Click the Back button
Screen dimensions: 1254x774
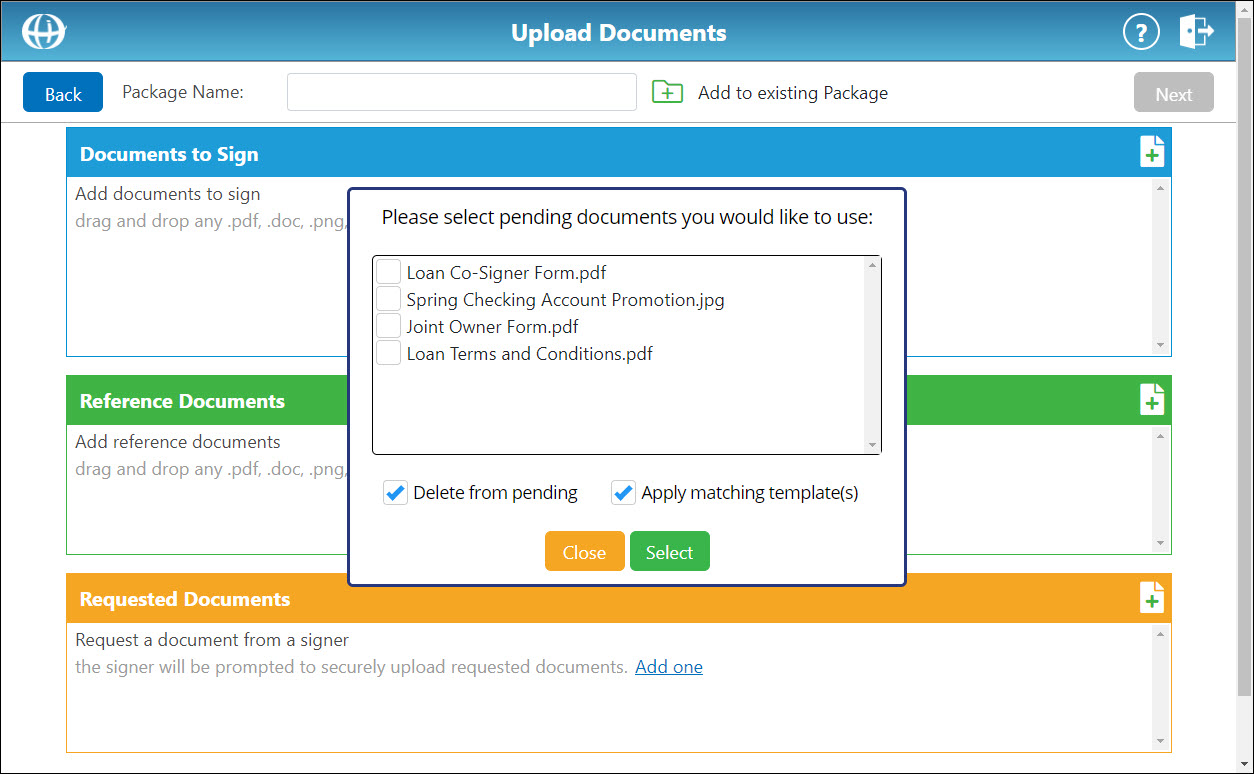click(x=62, y=91)
